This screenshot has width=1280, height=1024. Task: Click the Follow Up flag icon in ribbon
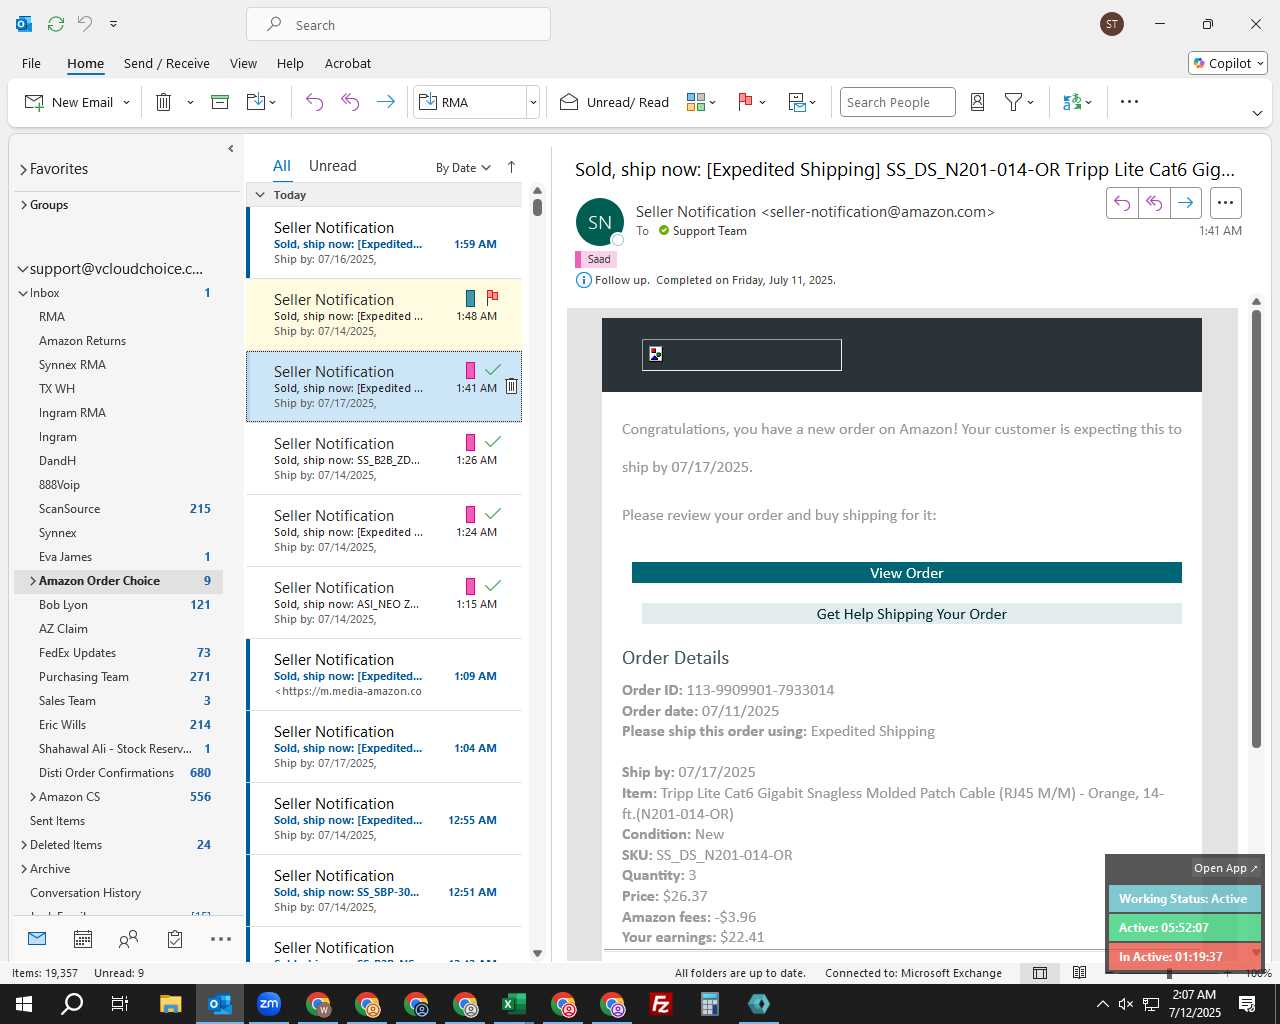(745, 102)
